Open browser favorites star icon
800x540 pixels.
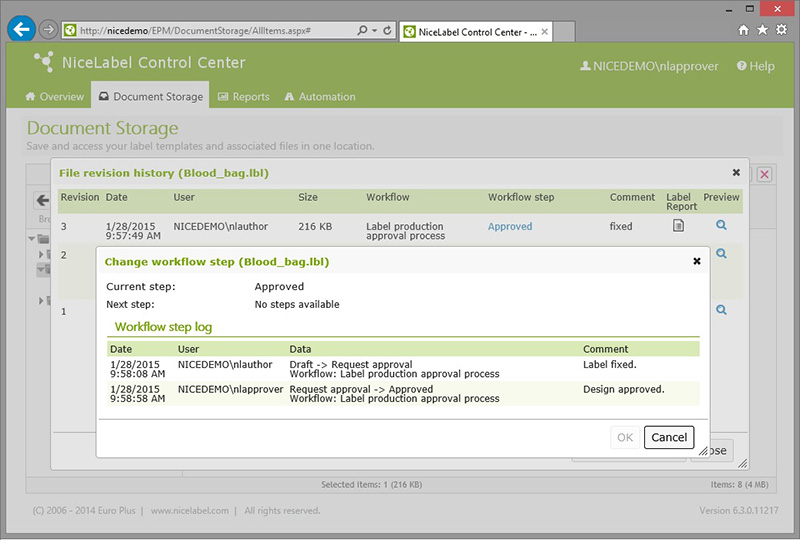coord(762,30)
